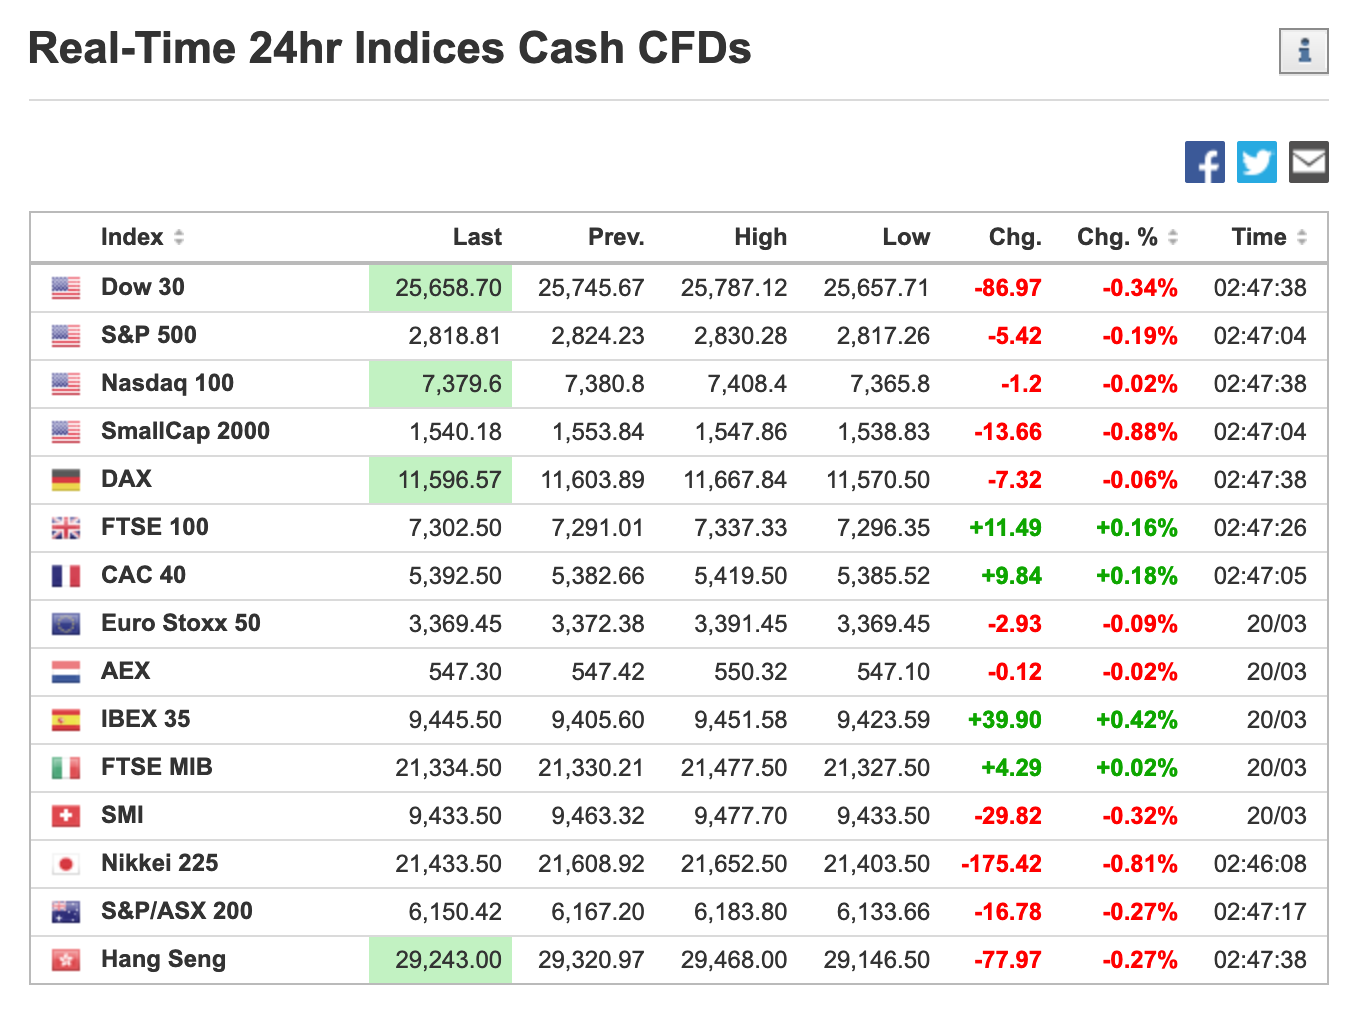Sort by Chg. % column arrows
This screenshot has width=1346, height=1014.
(1173, 237)
